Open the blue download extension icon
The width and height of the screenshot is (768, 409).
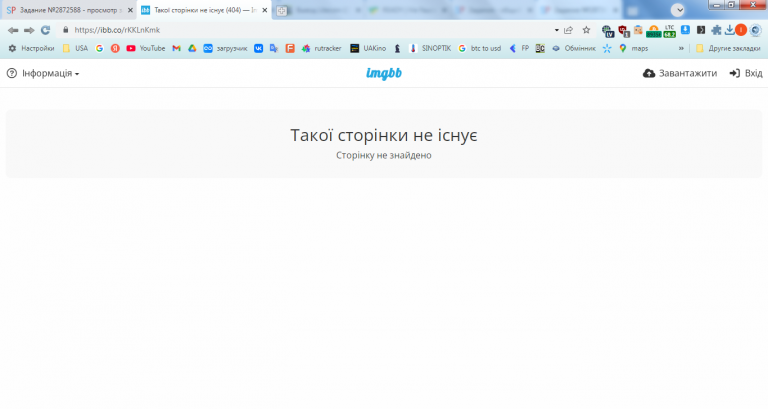pyautogui.click(x=685, y=30)
